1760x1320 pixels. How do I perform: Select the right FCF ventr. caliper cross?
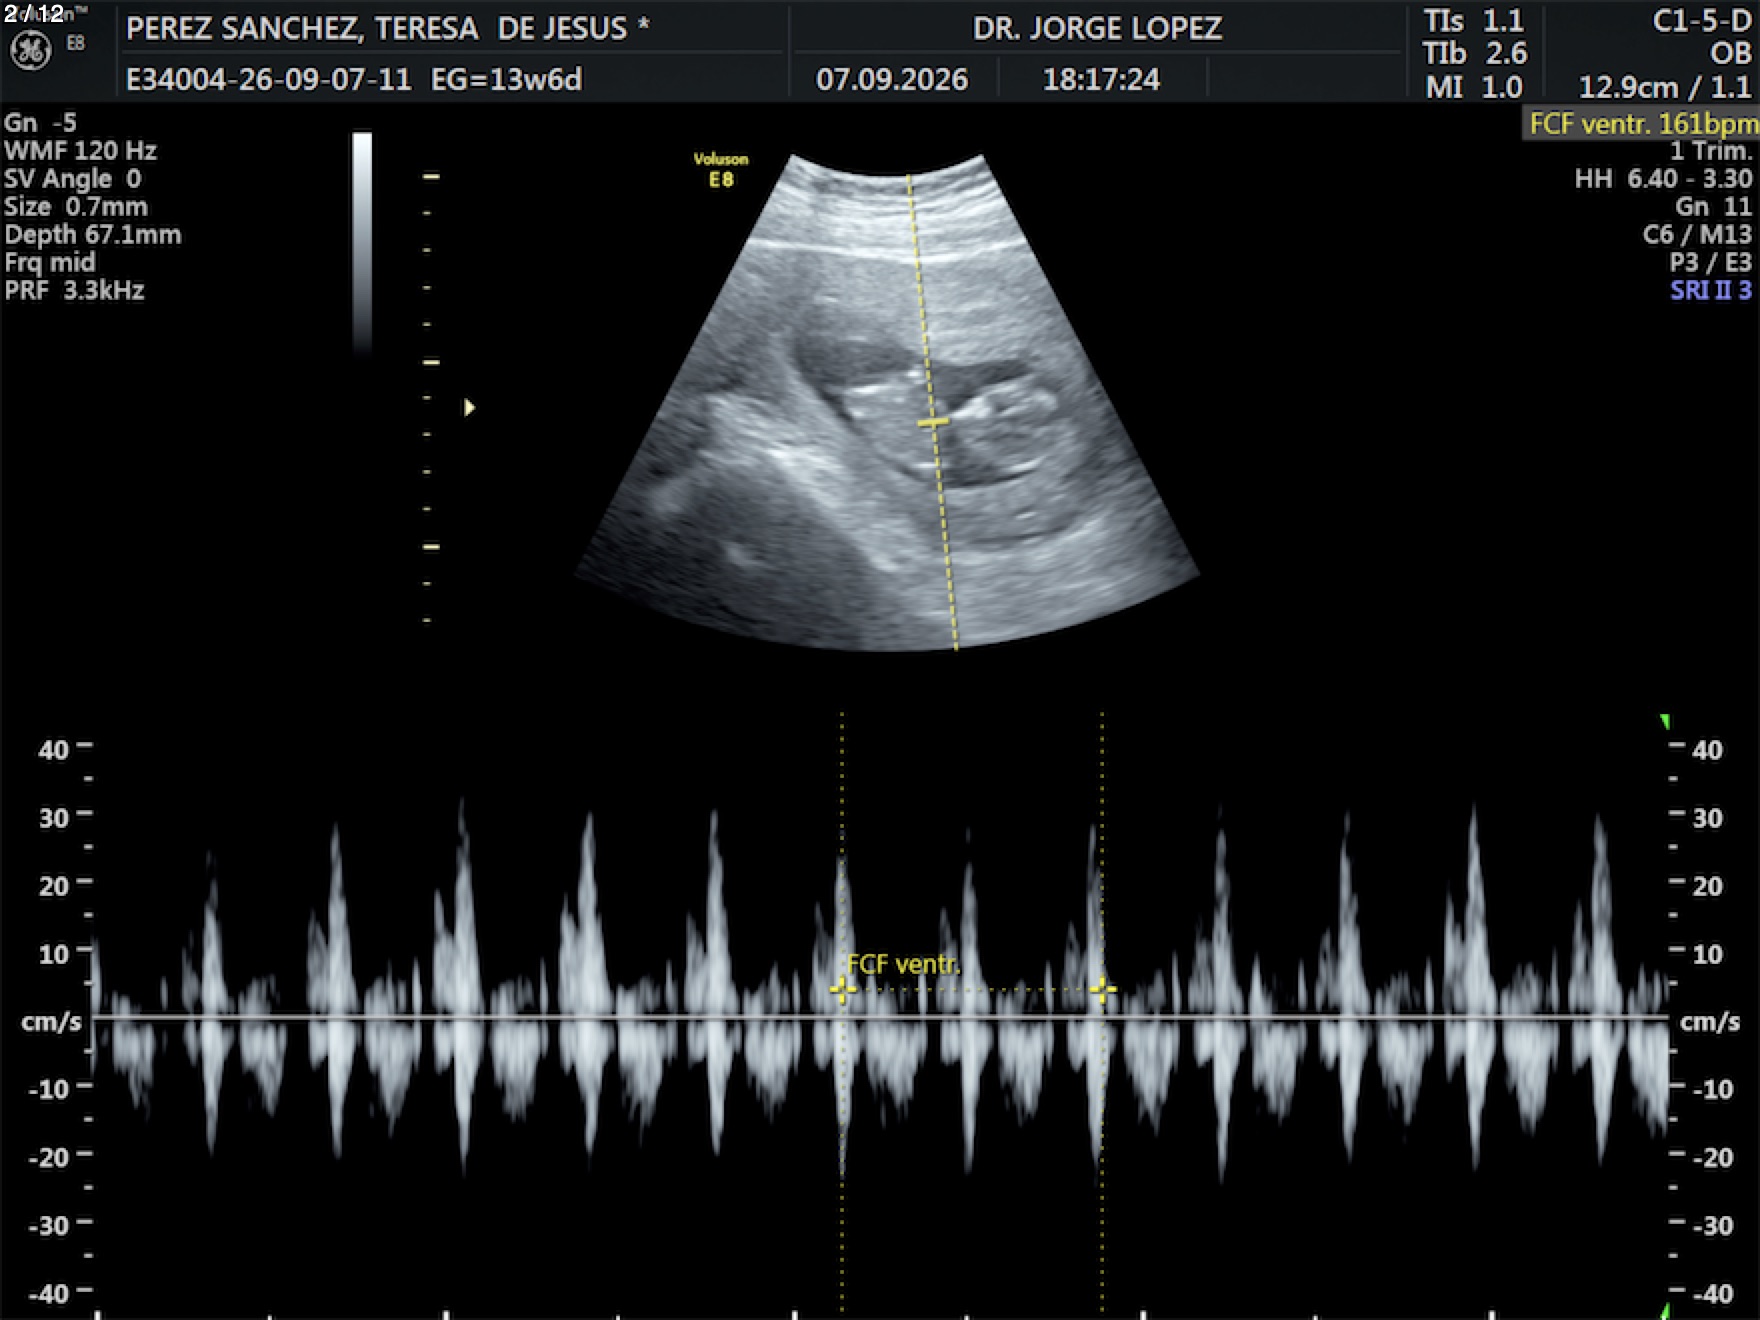click(x=1102, y=990)
